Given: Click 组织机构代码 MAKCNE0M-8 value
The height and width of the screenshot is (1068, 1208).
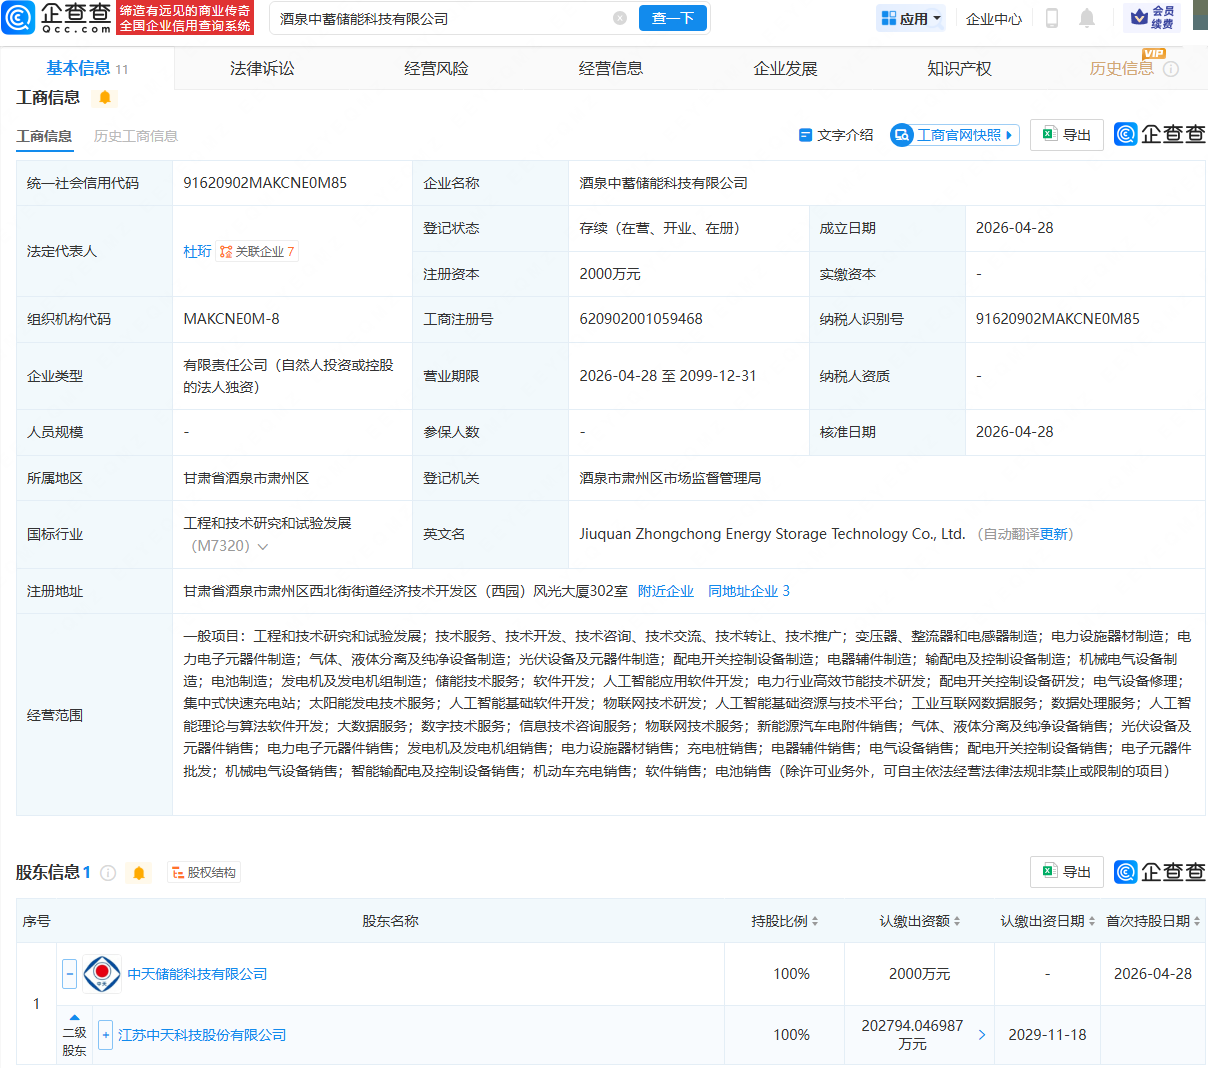Looking at the screenshot, I should (x=231, y=319).
